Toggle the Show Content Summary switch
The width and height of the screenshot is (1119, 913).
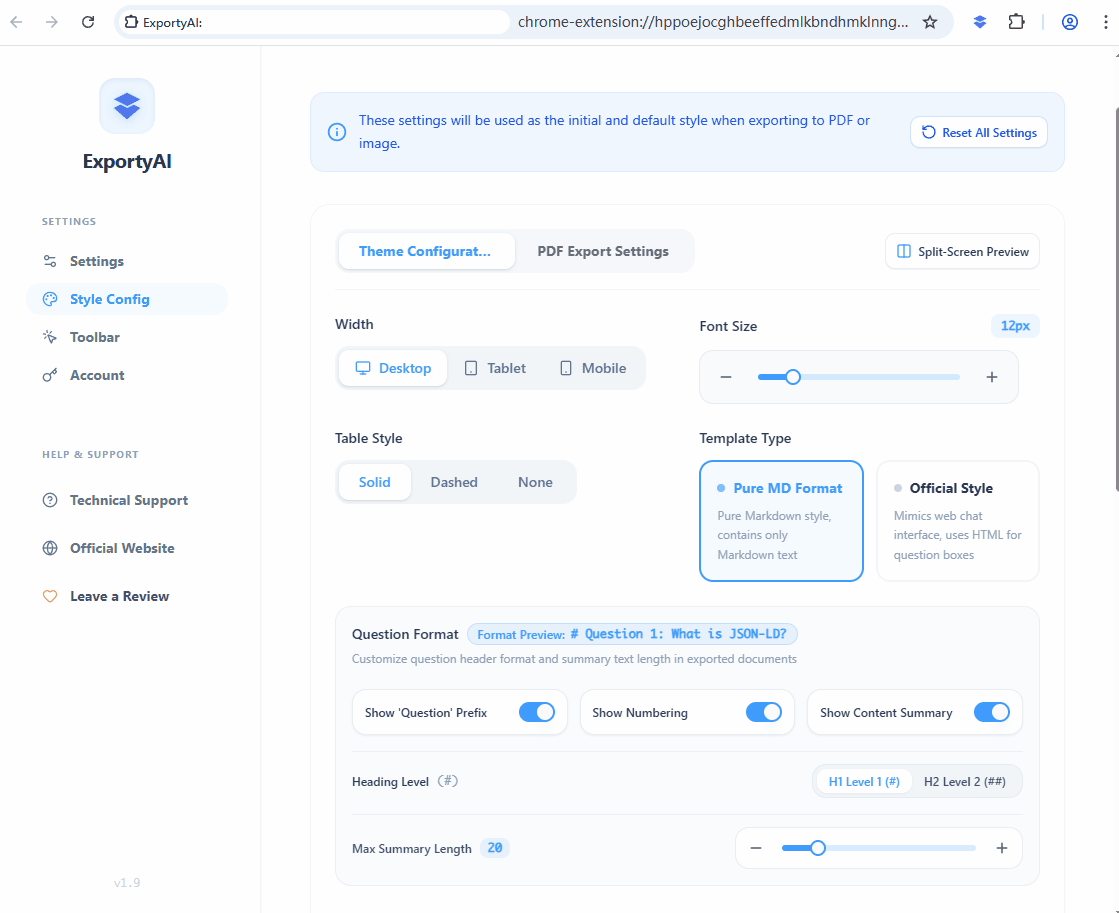tap(991, 712)
